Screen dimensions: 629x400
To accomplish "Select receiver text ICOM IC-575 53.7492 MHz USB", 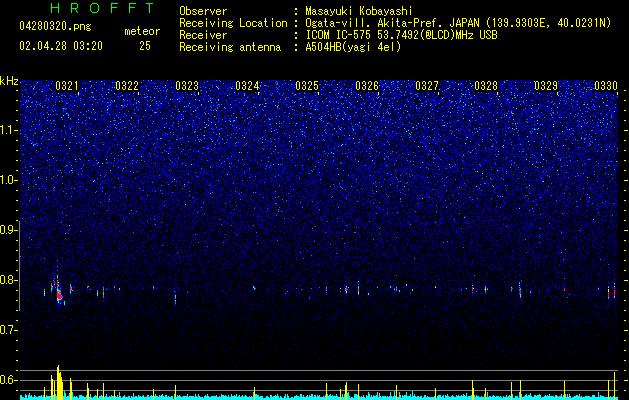I will (x=401, y=35).
